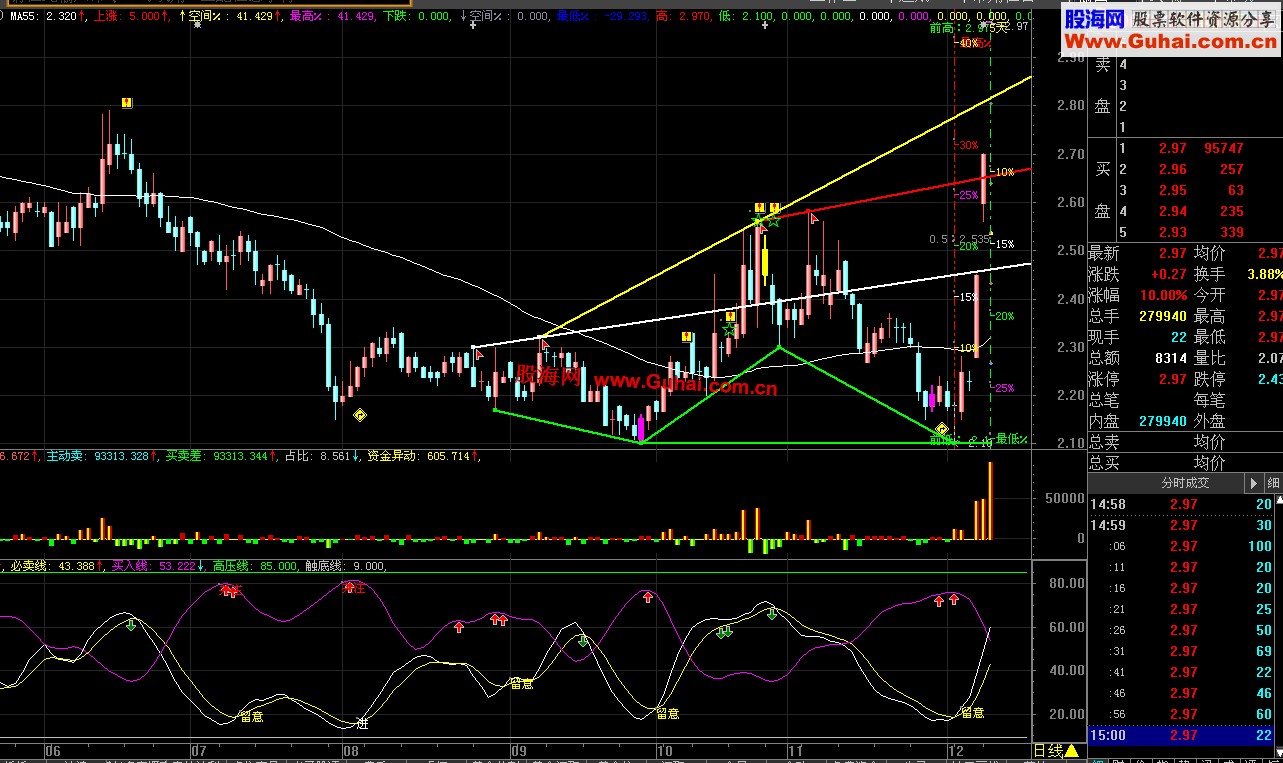
Task: Click the red 30% level label near the last candle
Action: pos(969,145)
